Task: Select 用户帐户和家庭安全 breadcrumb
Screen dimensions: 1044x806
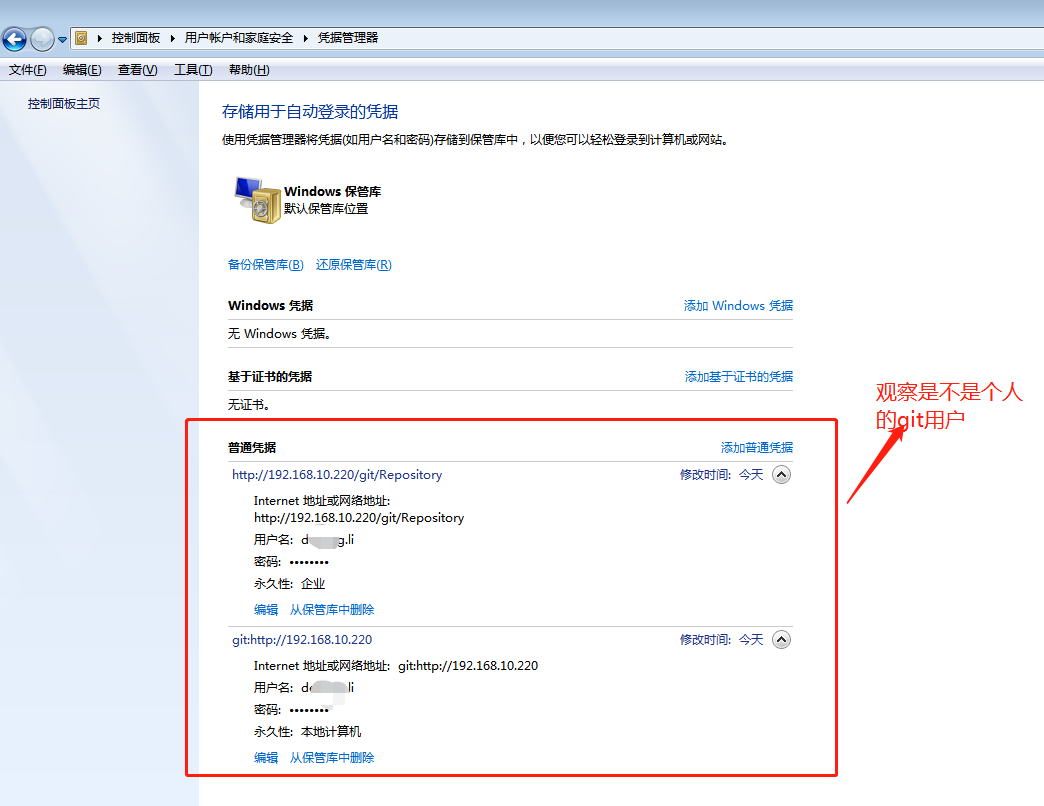Action: [x=238, y=38]
